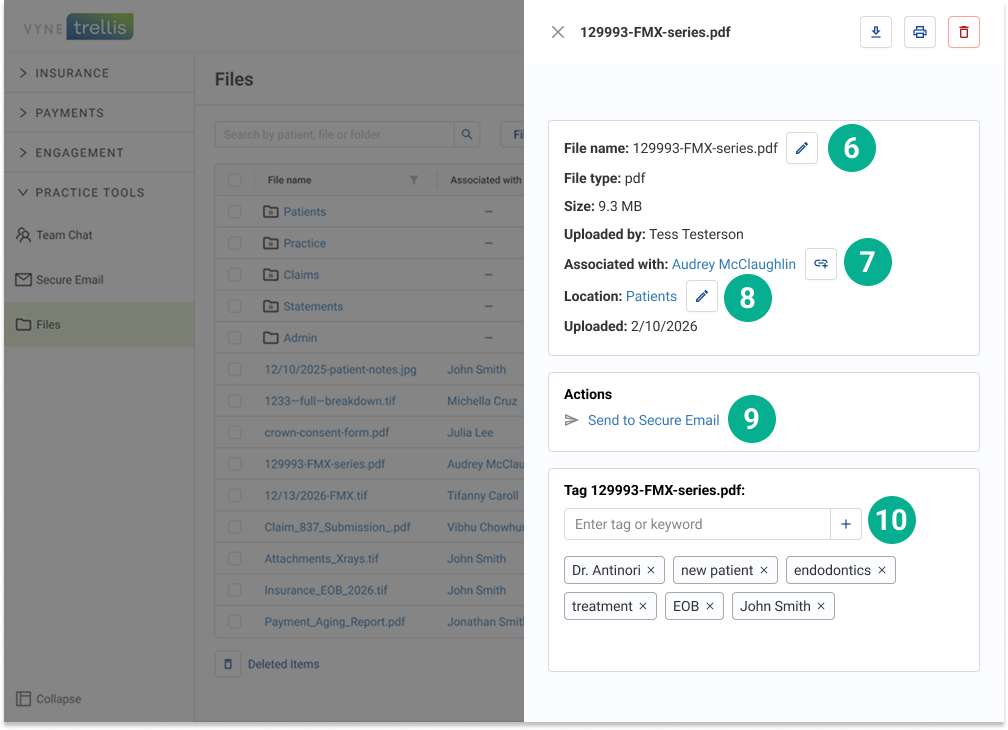Remove the Dr. Antinori tag
This screenshot has height=730, width=1008.
pyautogui.click(x=651, y=570)
